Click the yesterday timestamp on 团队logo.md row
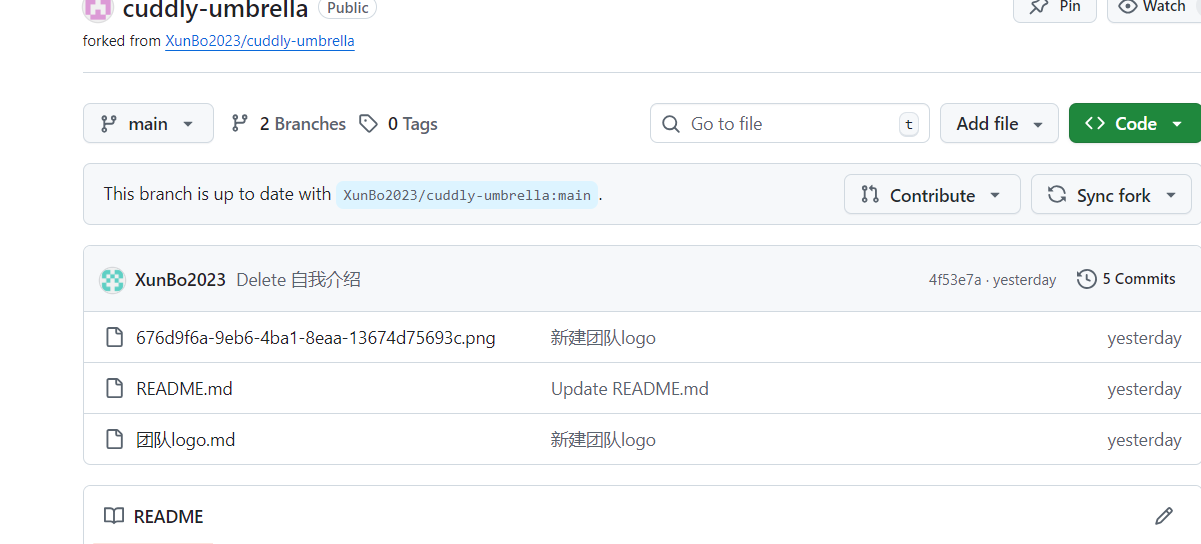The height and width of the screenshot is (544, 1201). pyautogui.click(x=1144, y=440)
